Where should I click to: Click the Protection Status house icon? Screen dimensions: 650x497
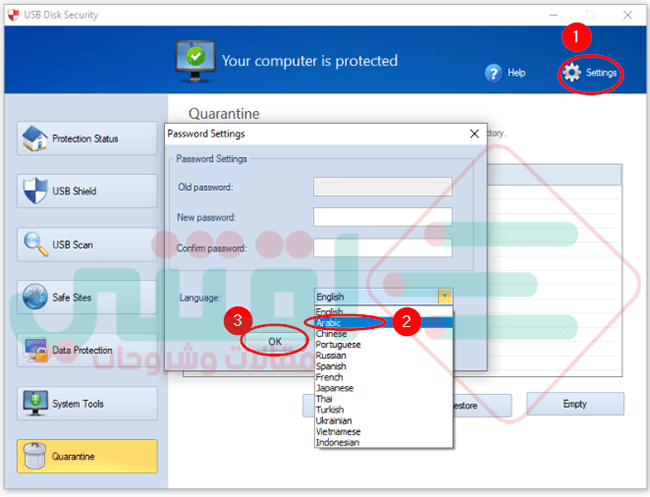point(35,138)
